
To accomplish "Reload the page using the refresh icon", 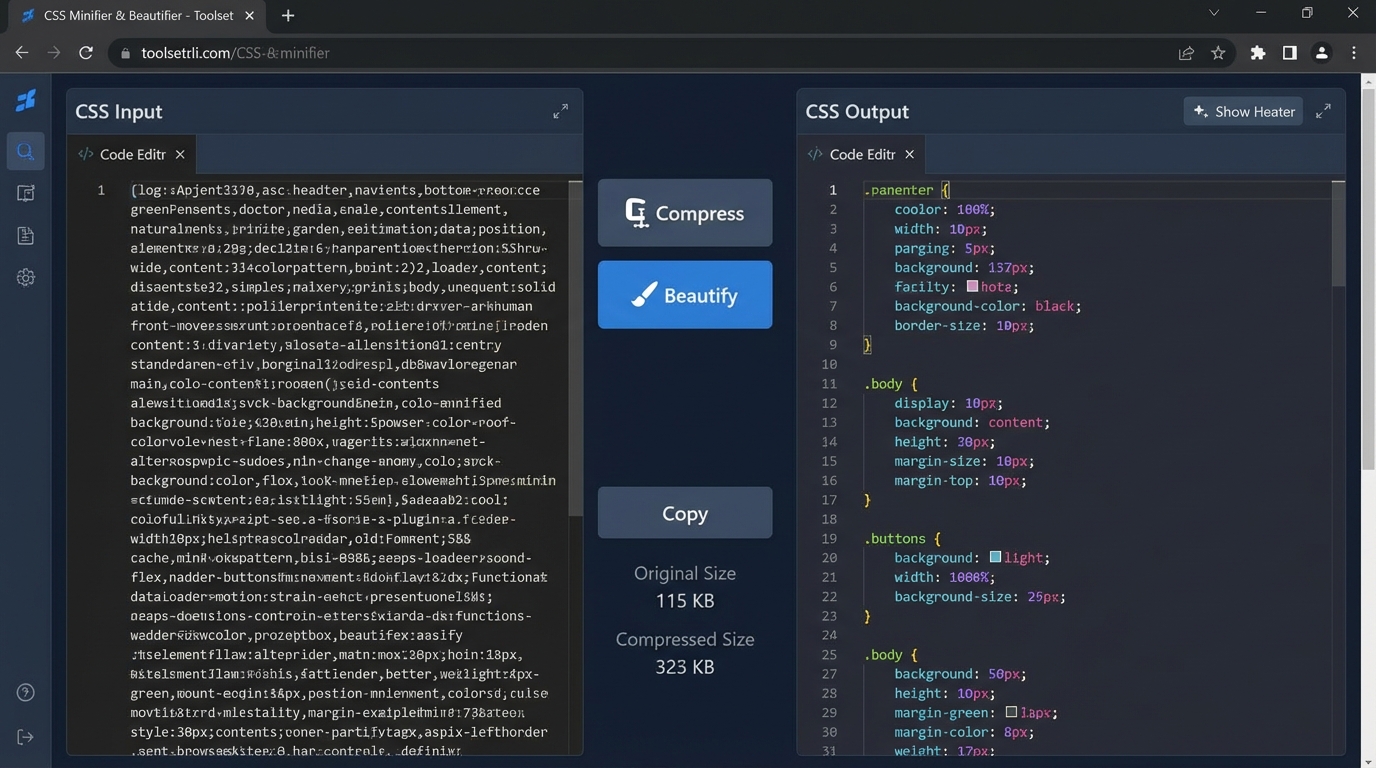I will coord(86,52).
